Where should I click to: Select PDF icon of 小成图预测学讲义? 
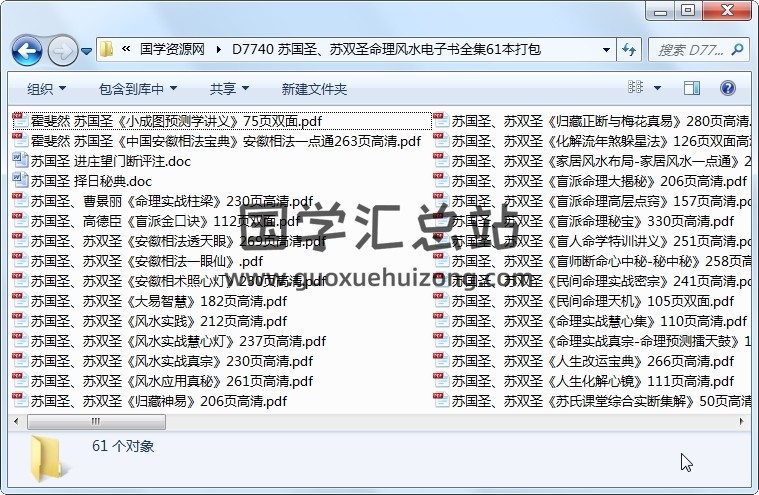pos(20,120)
